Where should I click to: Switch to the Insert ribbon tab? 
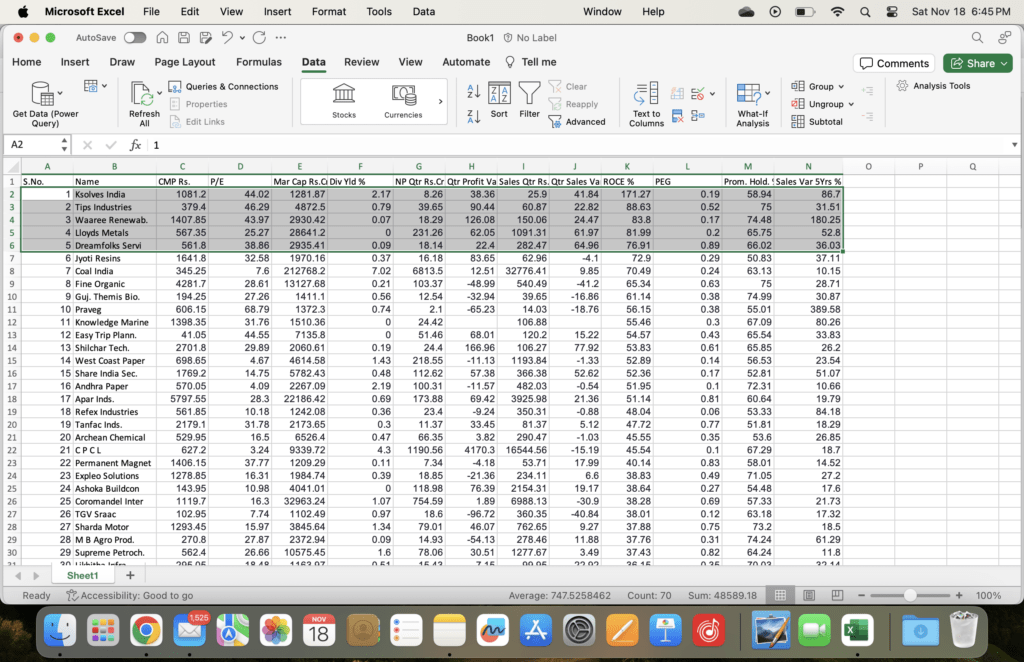click(x=75, y=62)
